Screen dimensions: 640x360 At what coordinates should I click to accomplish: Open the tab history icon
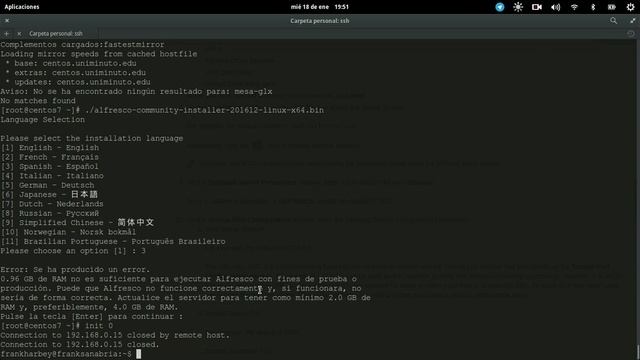(631, 33)
